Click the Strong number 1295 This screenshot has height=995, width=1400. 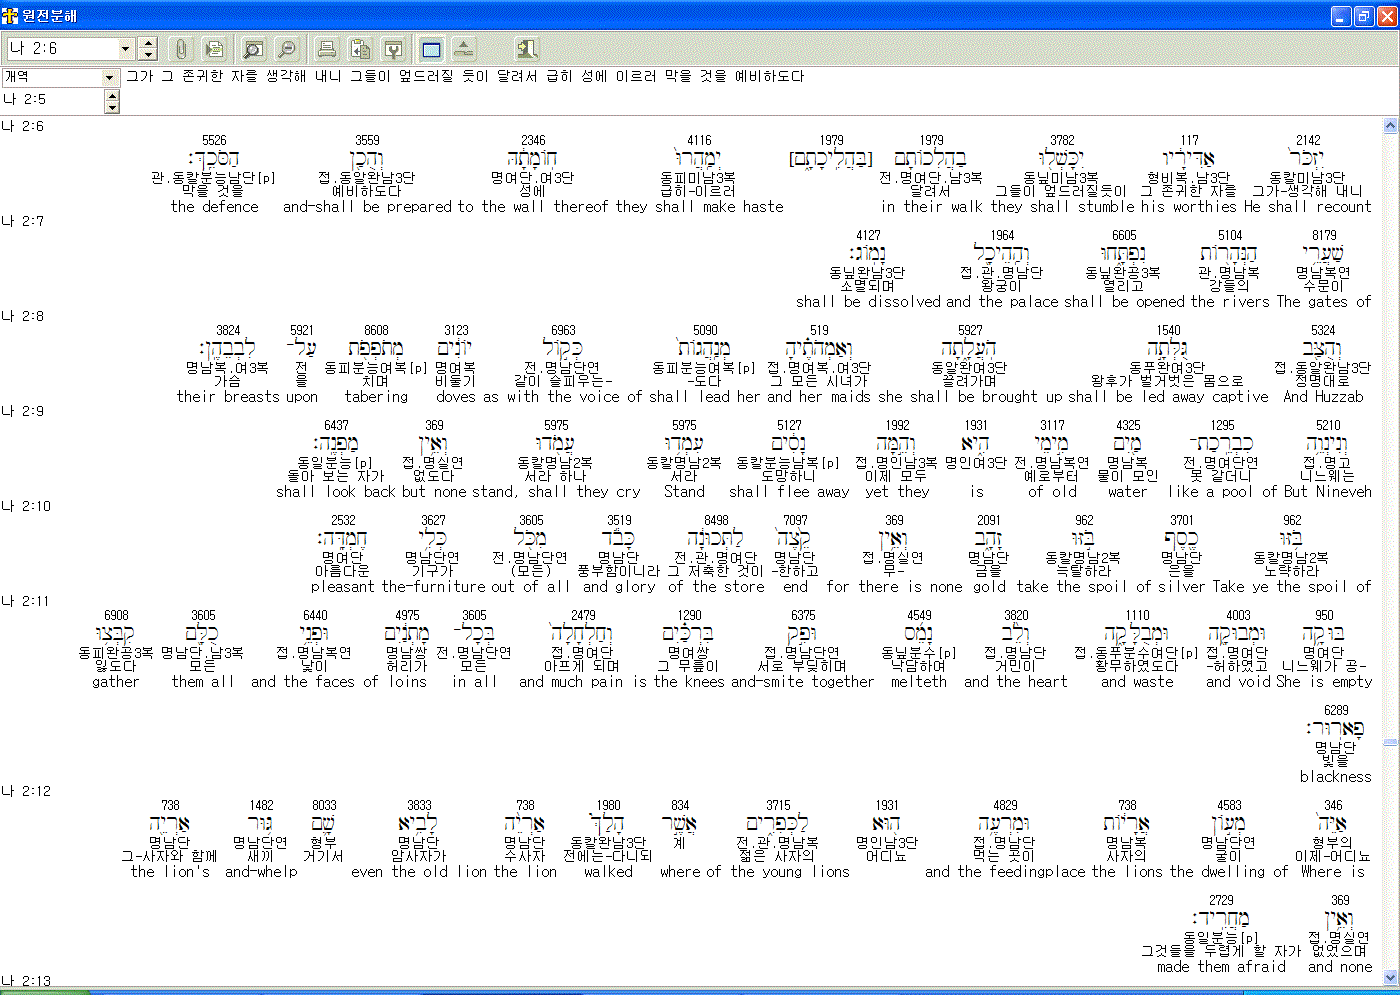click(1222, 426)
